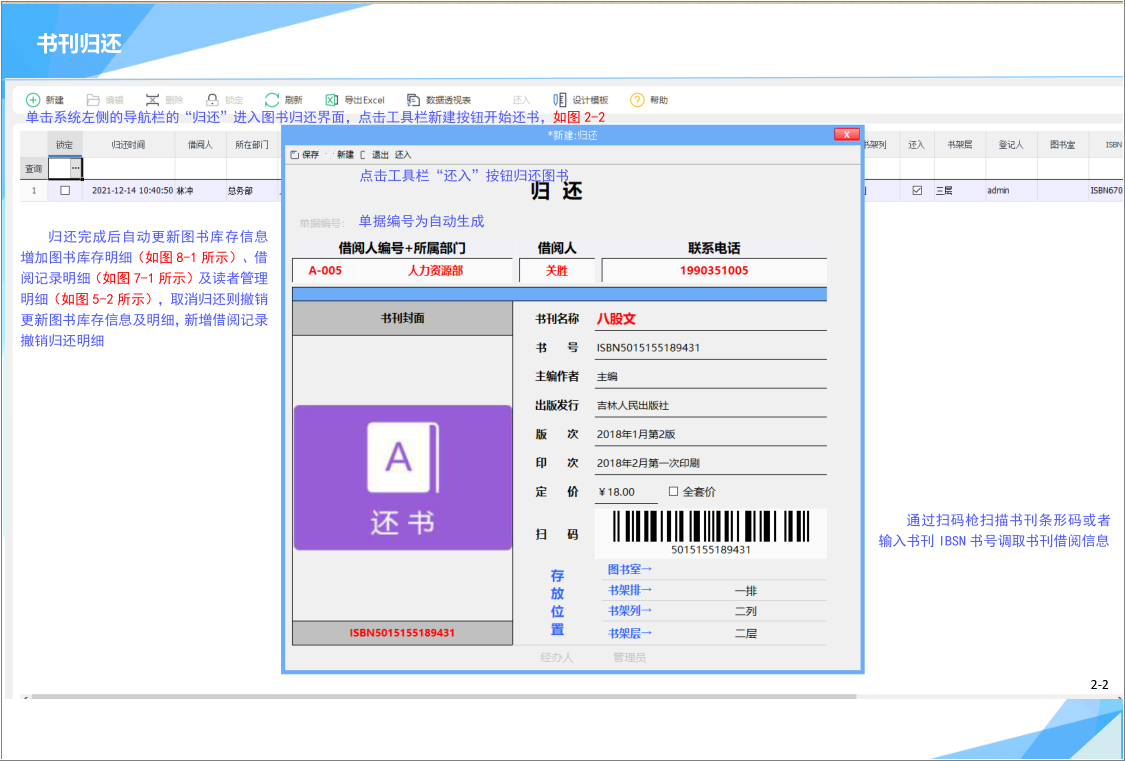
Task: Click the 新建 icon in main toolbar
Action: click(x=33, y=100)
